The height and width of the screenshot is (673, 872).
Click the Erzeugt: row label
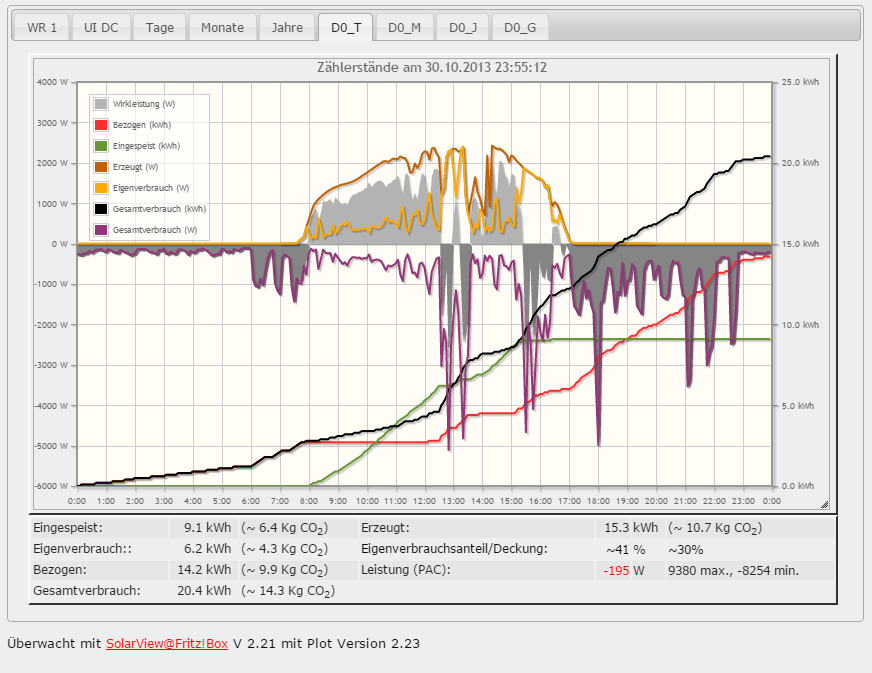click(x=385, y=528)
